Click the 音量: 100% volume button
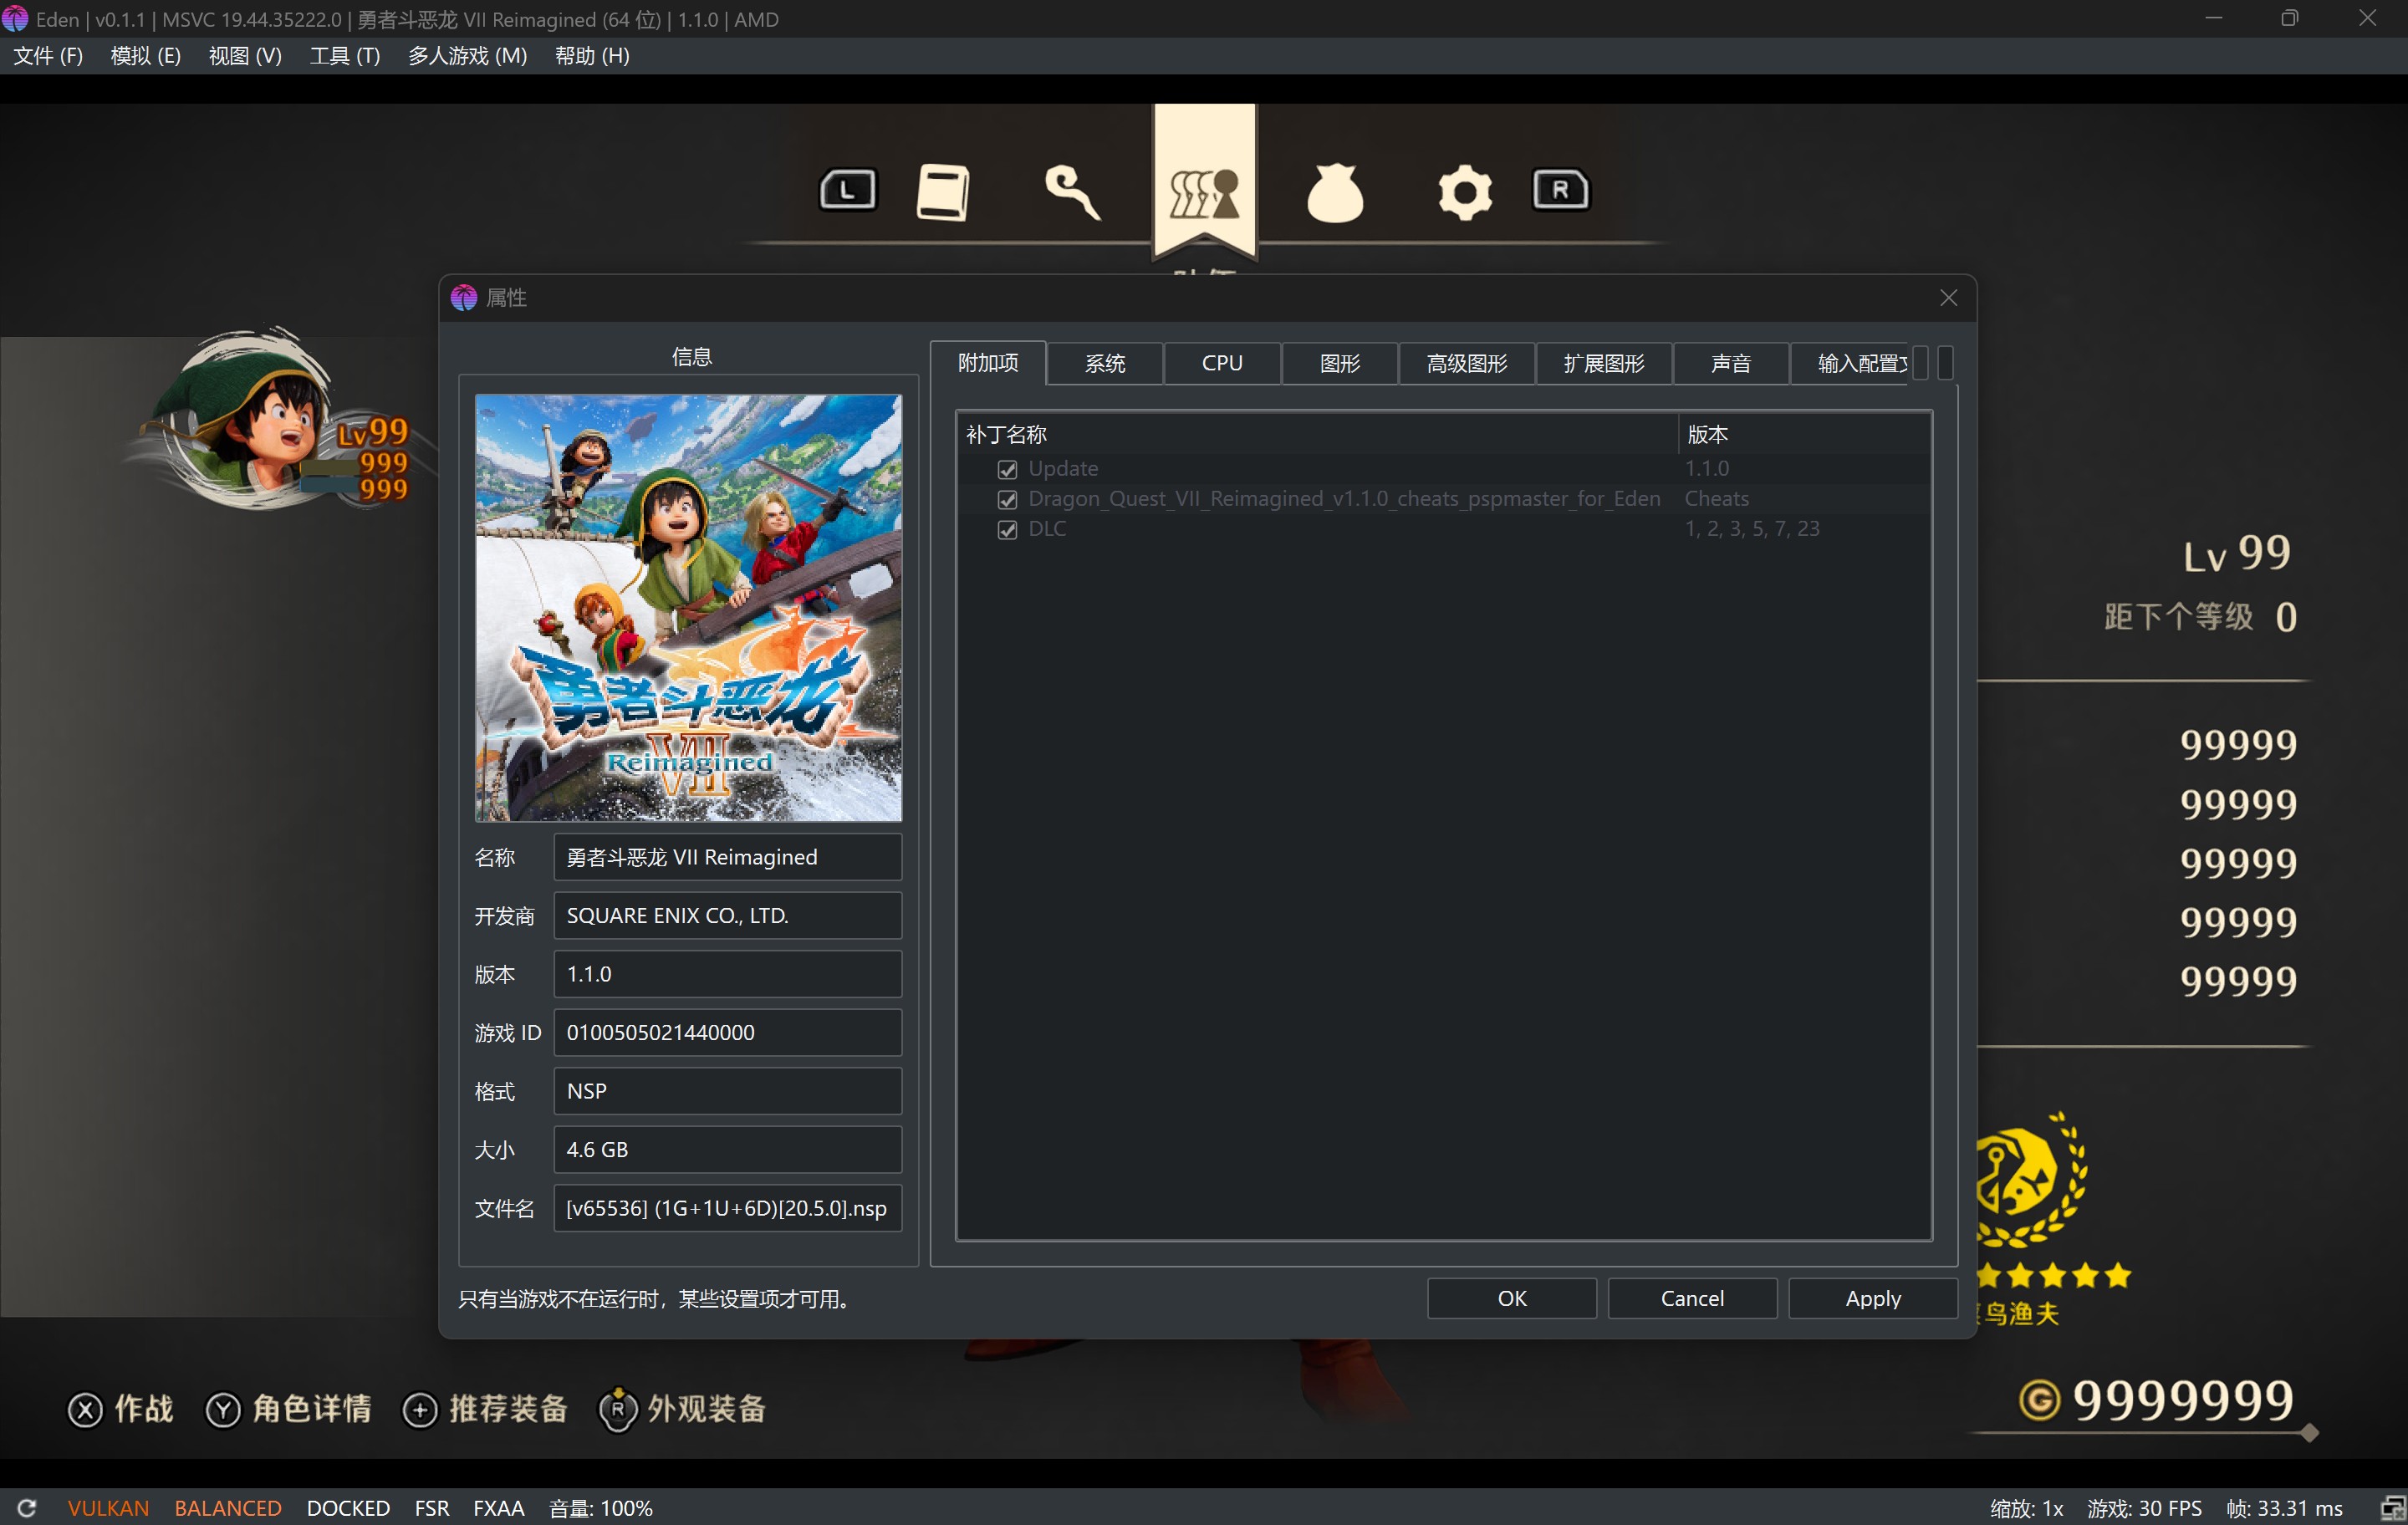The height and width of the screenshot is (1525, 2408). point(601,1507)
